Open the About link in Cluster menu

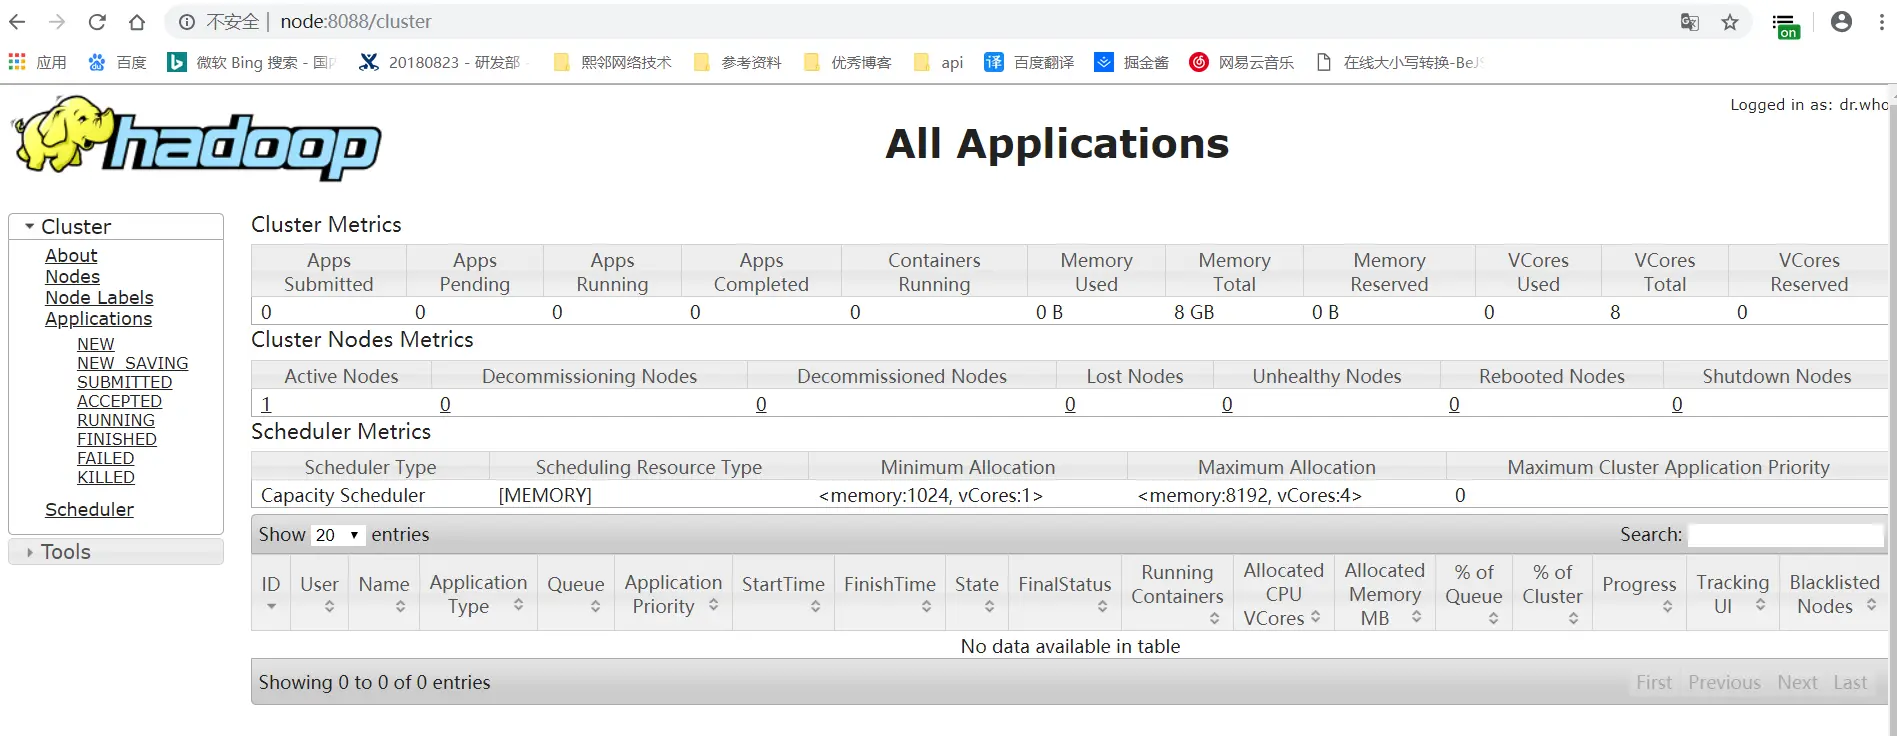pyautogui.click(x=71, y=256)
